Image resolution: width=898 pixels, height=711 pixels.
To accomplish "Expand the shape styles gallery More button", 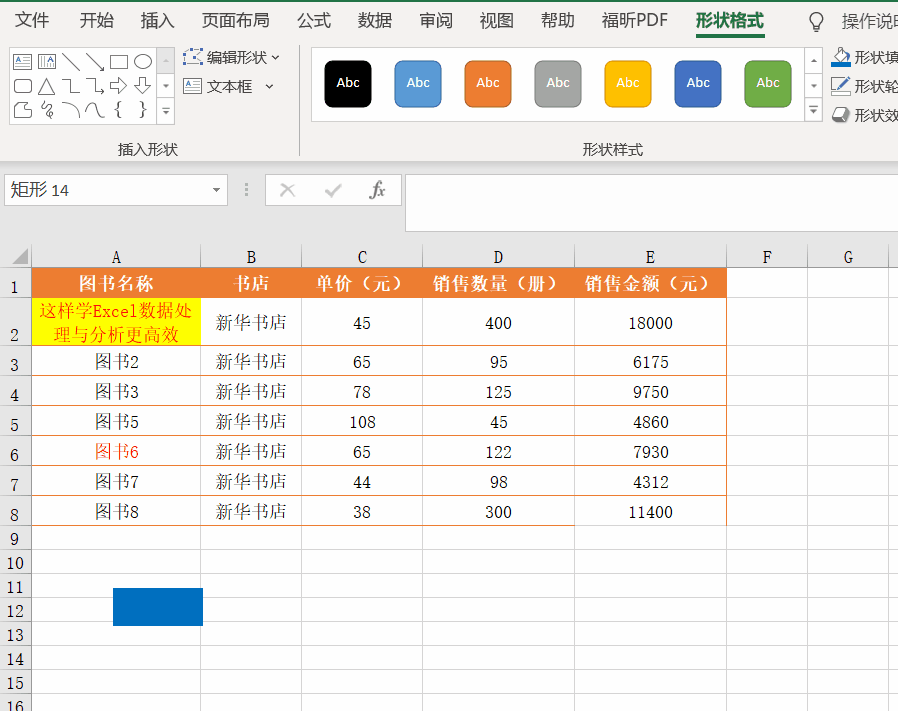I will point(813,109).
